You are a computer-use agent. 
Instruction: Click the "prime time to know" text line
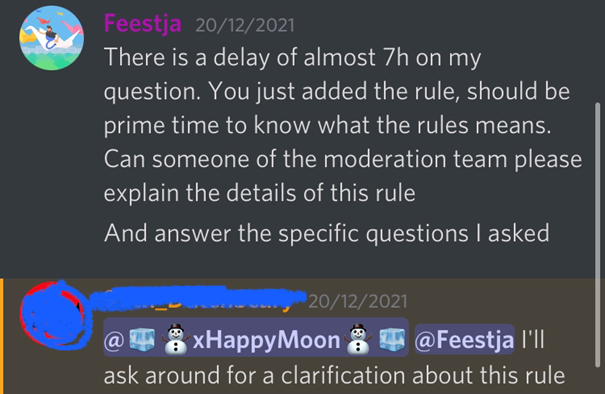[328, 125]
